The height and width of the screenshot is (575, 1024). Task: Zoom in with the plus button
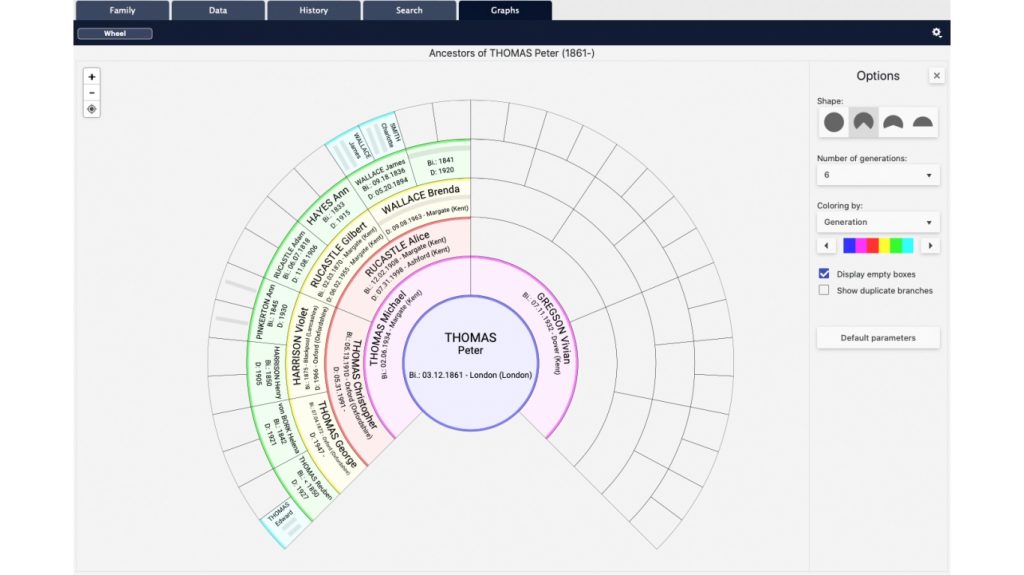(x=91, y=77)
